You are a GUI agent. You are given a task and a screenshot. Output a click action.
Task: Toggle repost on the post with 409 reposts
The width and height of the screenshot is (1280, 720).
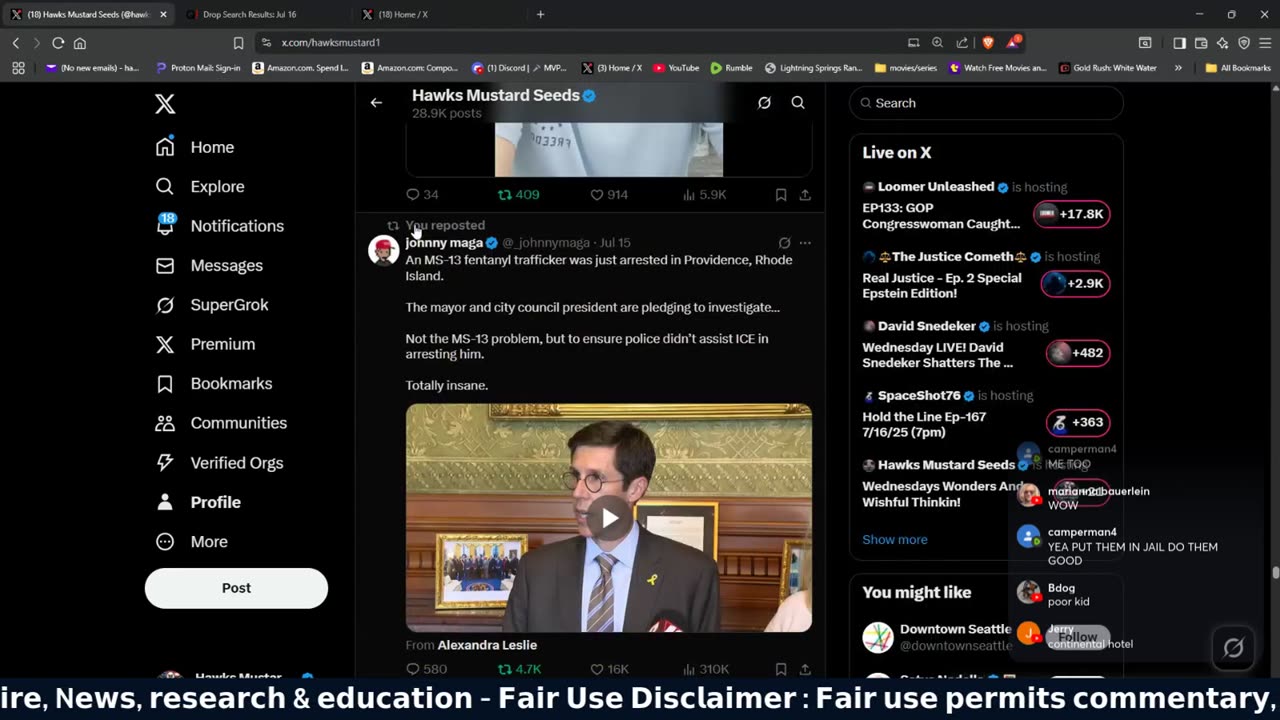coord(518,194)
